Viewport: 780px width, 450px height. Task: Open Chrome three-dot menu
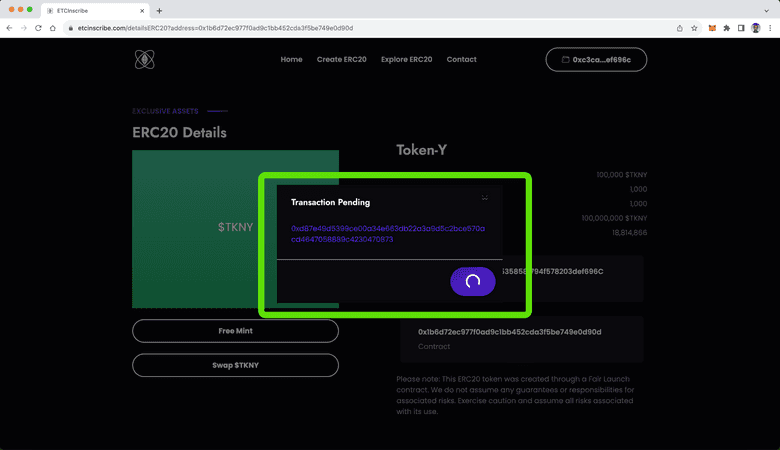click(770, 28)
